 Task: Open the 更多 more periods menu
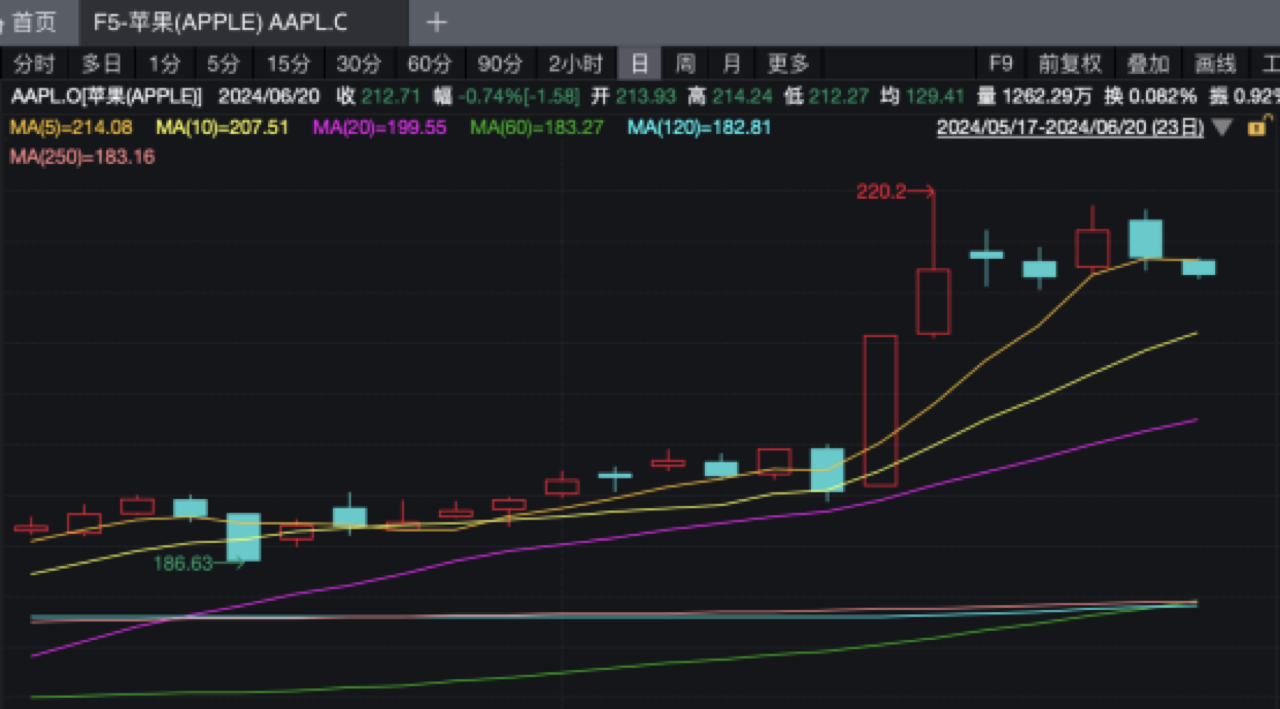pos(787,64)
